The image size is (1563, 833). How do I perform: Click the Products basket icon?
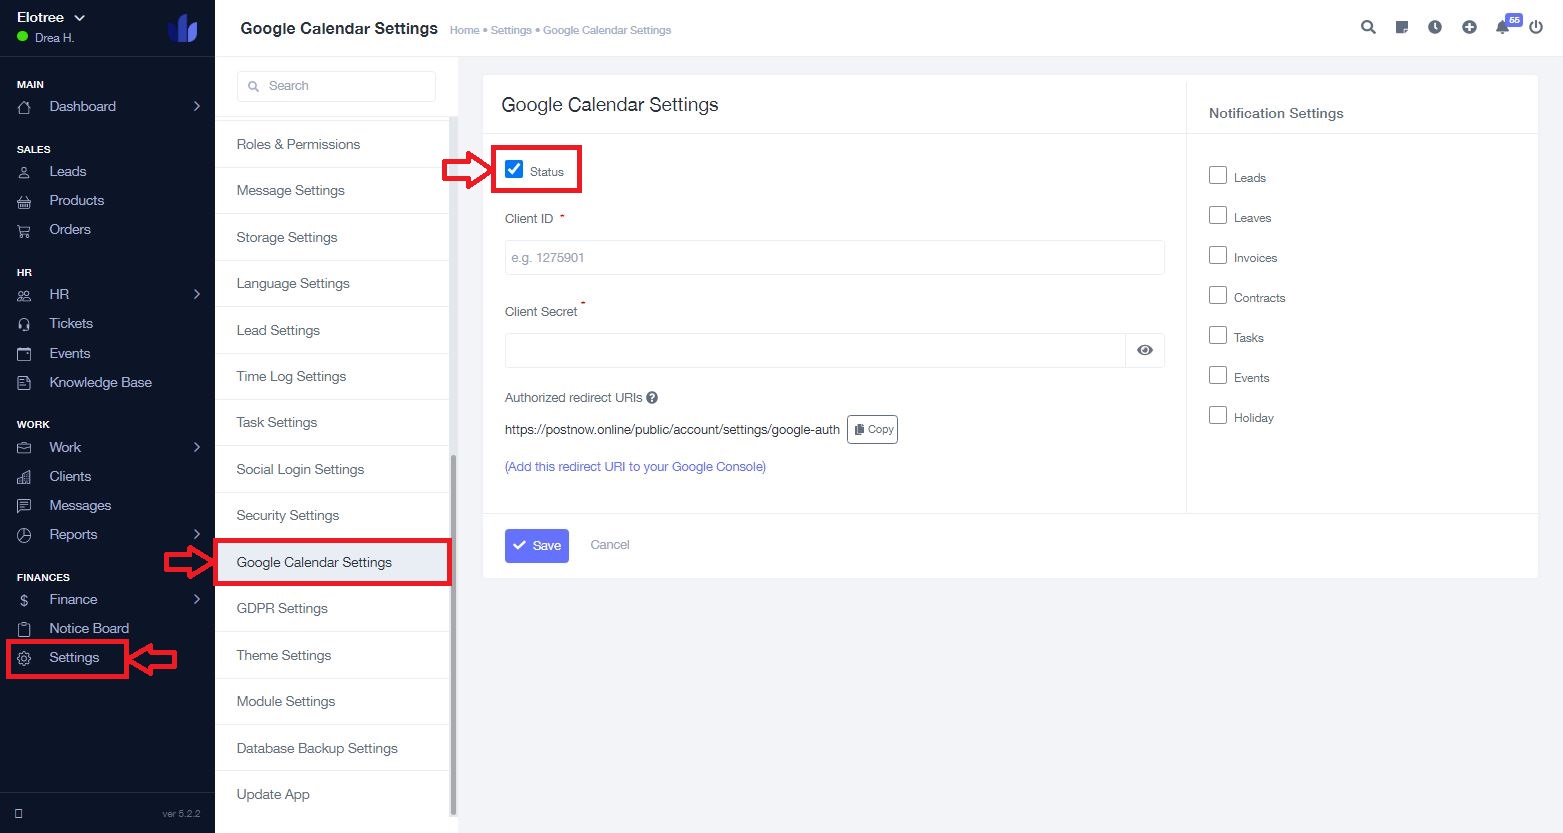click(24, 201)
